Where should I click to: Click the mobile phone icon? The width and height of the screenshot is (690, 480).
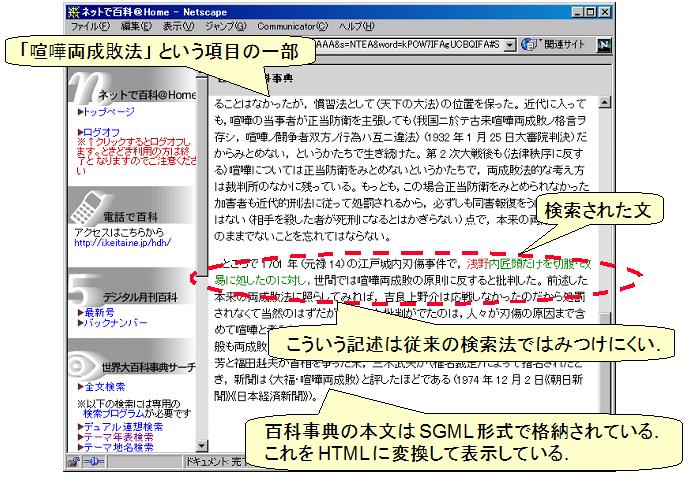pos(89,208)
